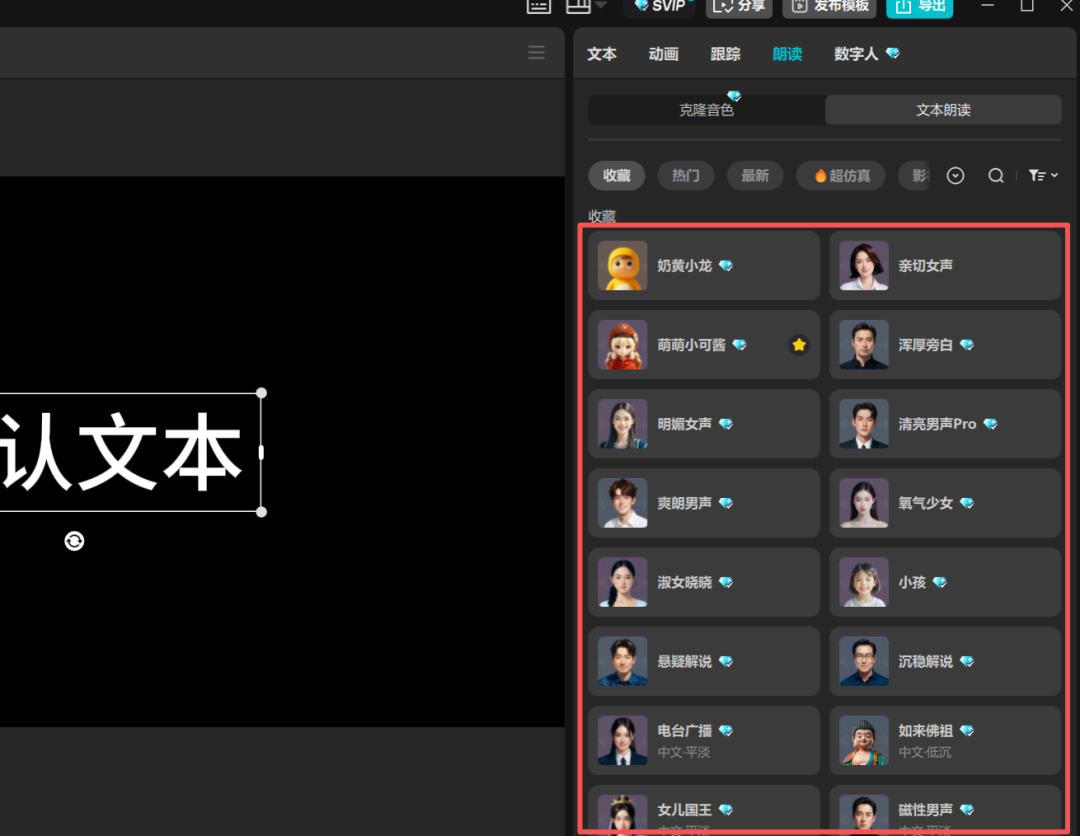The image size is (1080, 836).
Task: Unfavorite 萌萌小可酱 by clicking its star
Action: 799,344
